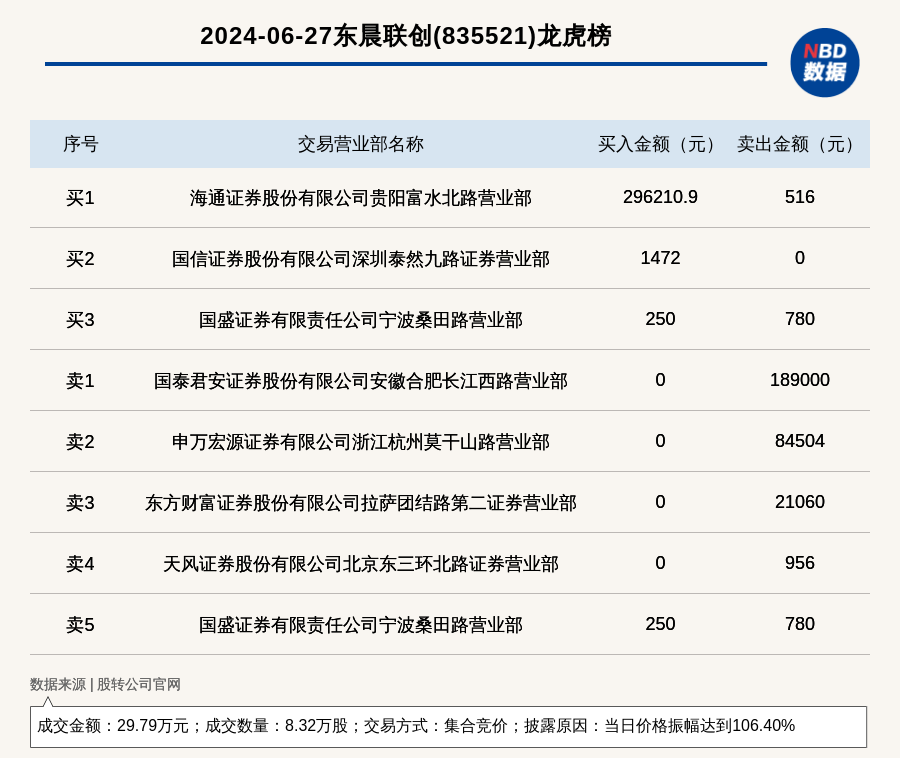Select sell amount 780 in 卖5 row
Viewport: 900px width, 758px height.
800,623
